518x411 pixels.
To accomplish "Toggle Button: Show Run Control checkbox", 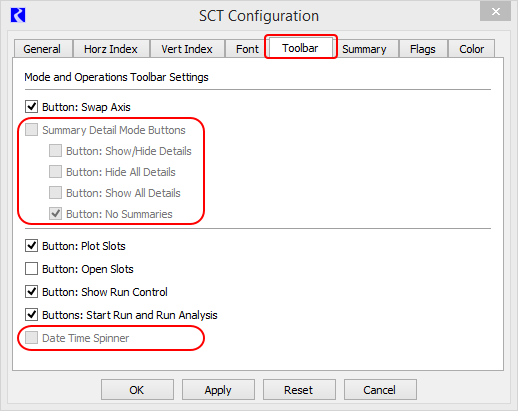I will 31,292.
